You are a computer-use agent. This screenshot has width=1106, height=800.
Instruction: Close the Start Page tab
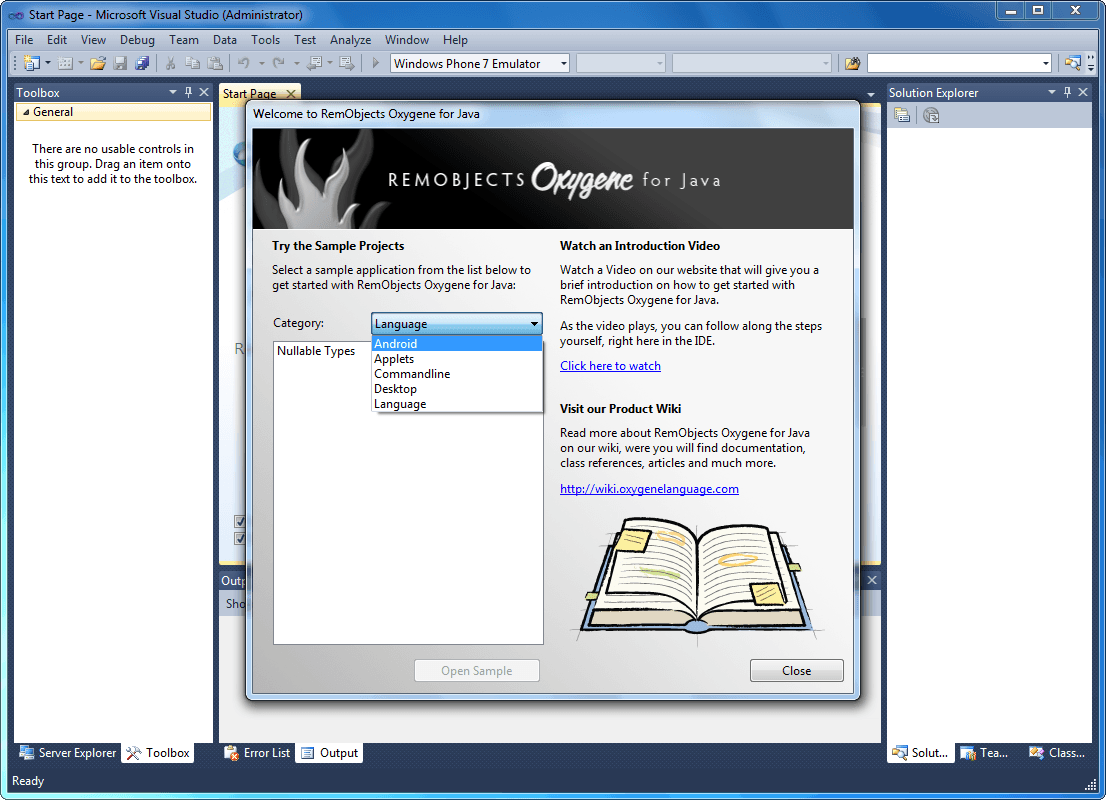click(x=291, y=94)
